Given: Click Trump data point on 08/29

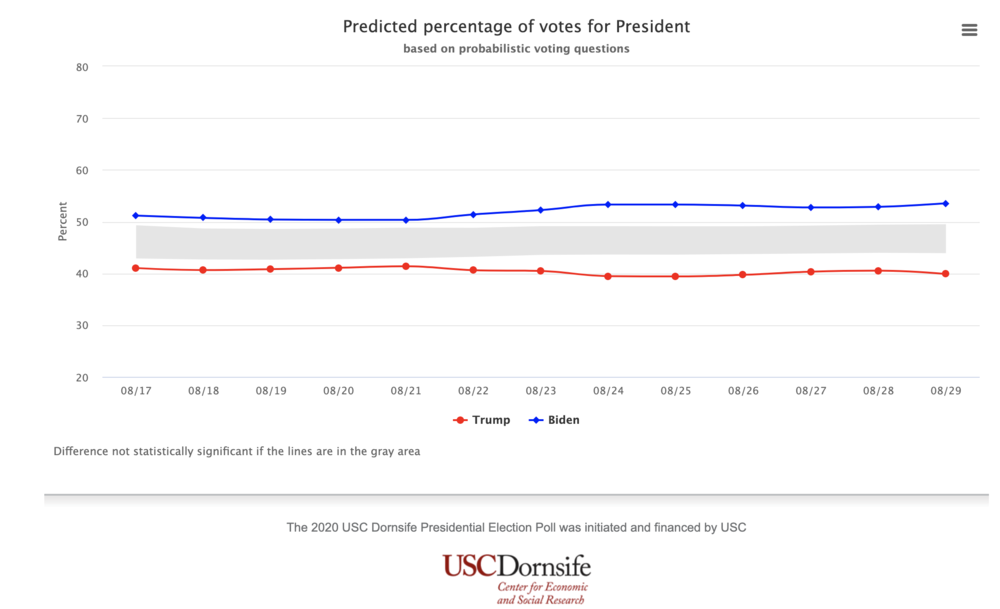Looking at the screenshot, I should click(x=945, y=274).
